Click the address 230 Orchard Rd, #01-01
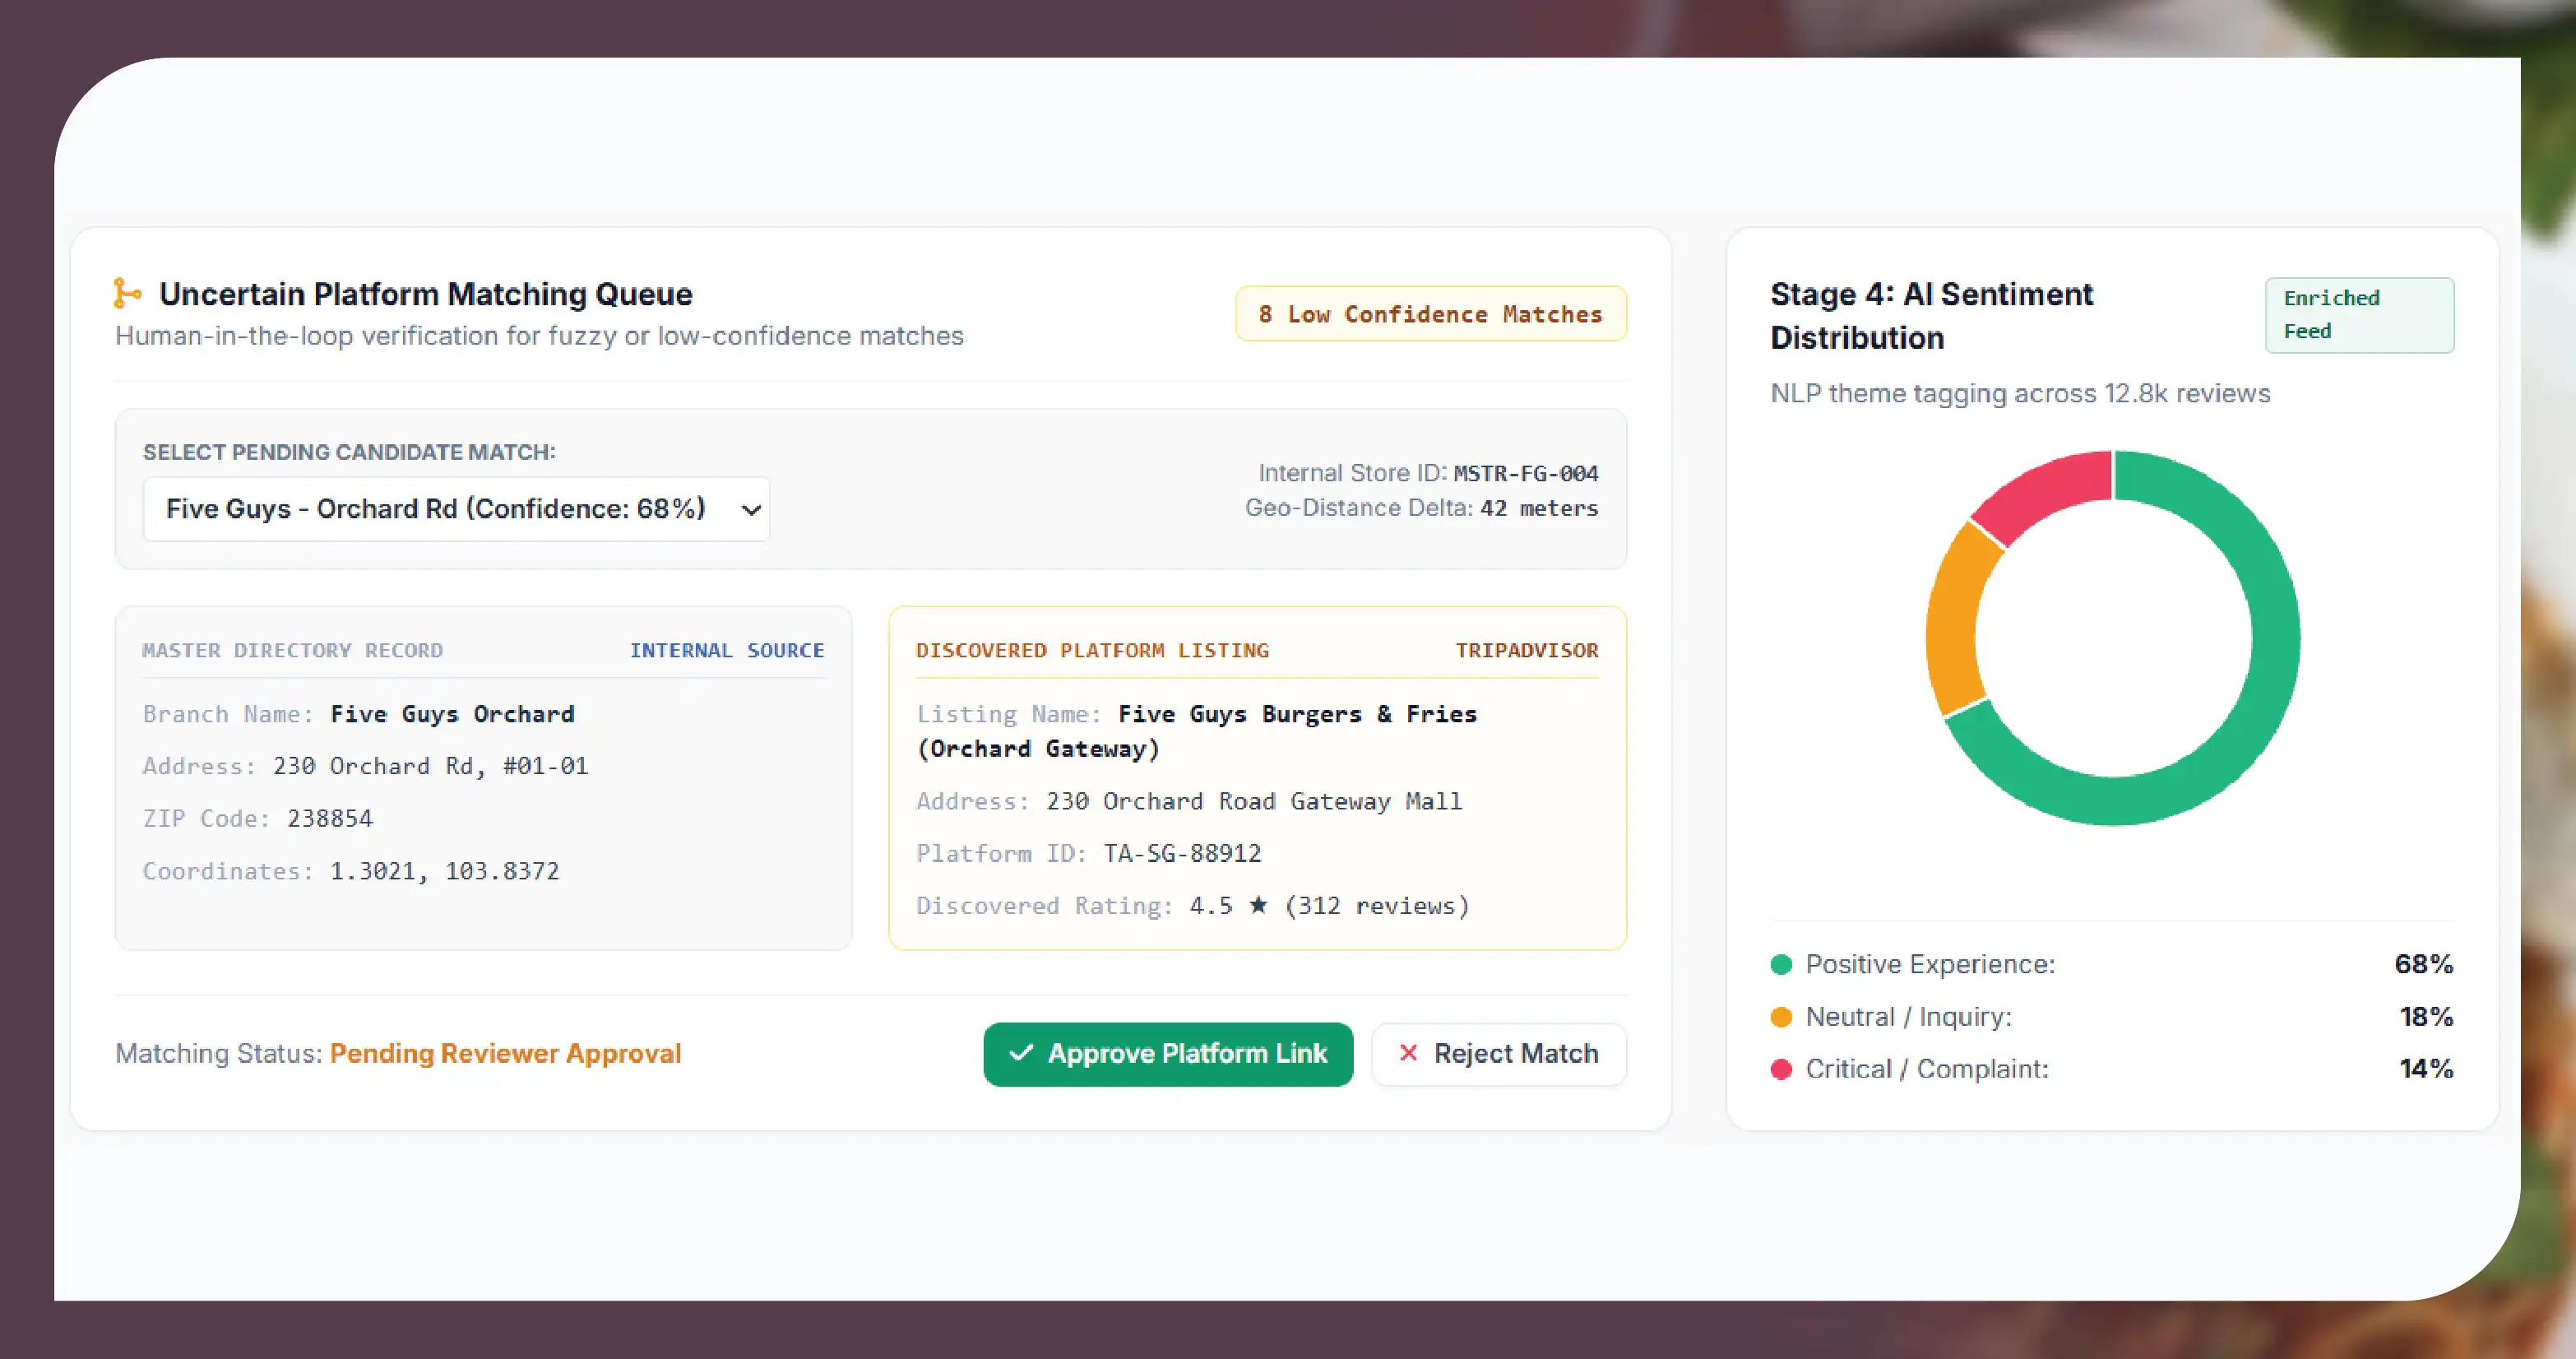This screenshot has width=2576, height=1359. (x=431, y=766)
